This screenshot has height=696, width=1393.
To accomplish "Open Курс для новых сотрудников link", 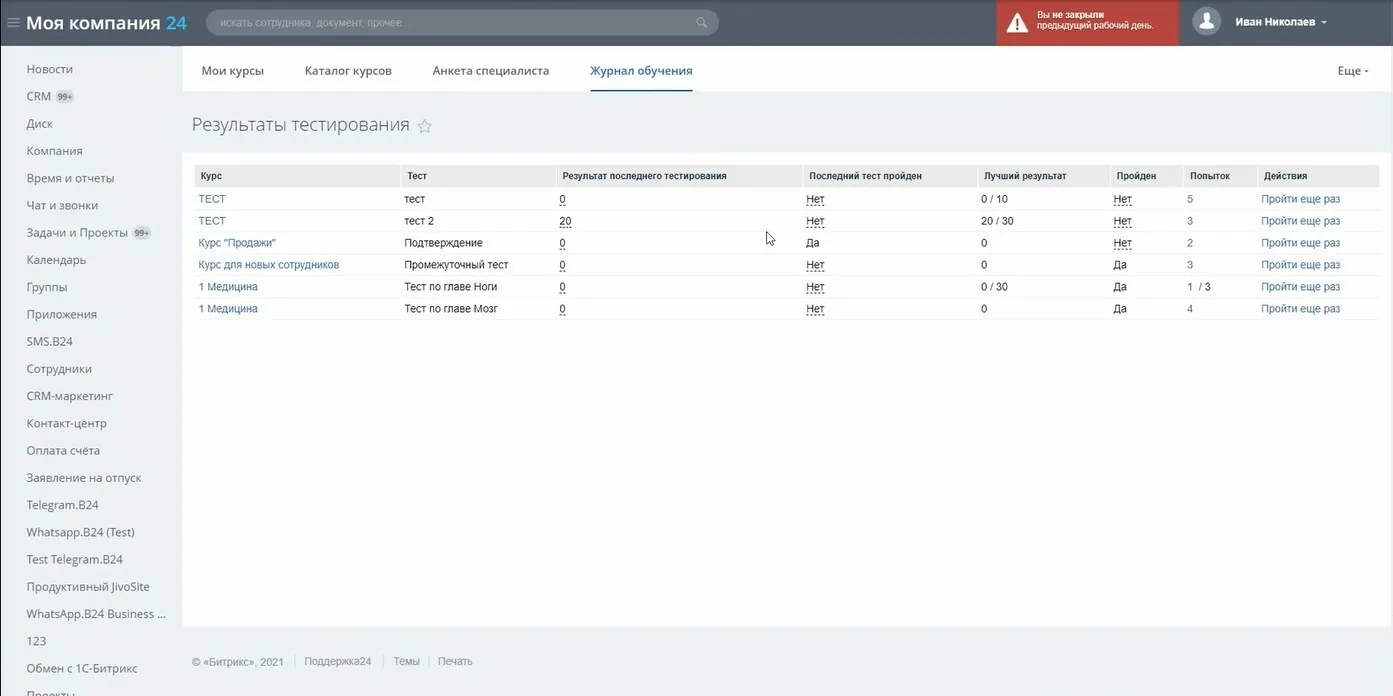I will 269,265.
